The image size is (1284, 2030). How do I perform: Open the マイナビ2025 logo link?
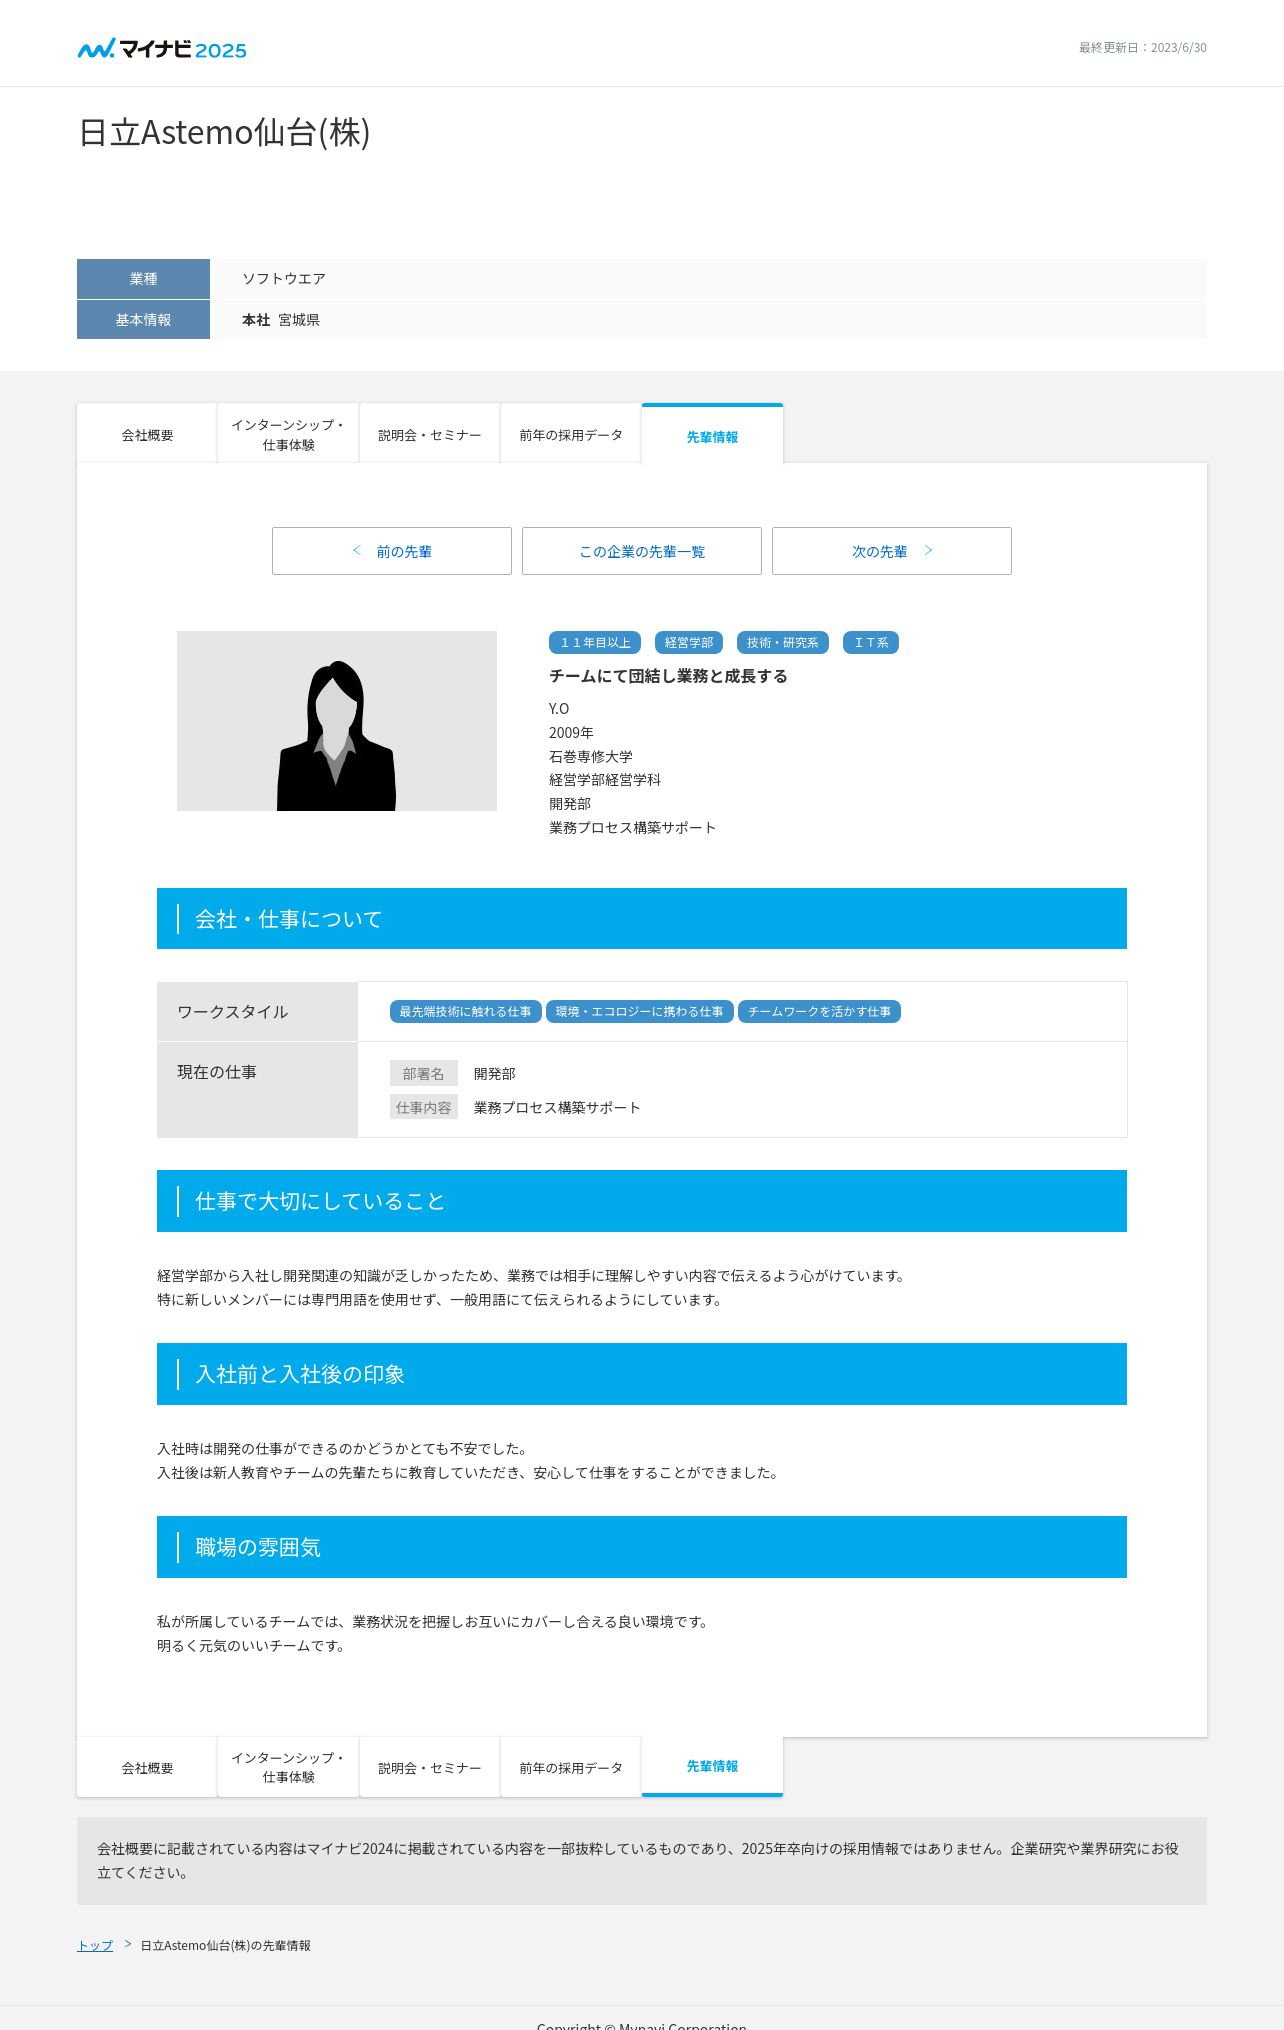point(162,49)
